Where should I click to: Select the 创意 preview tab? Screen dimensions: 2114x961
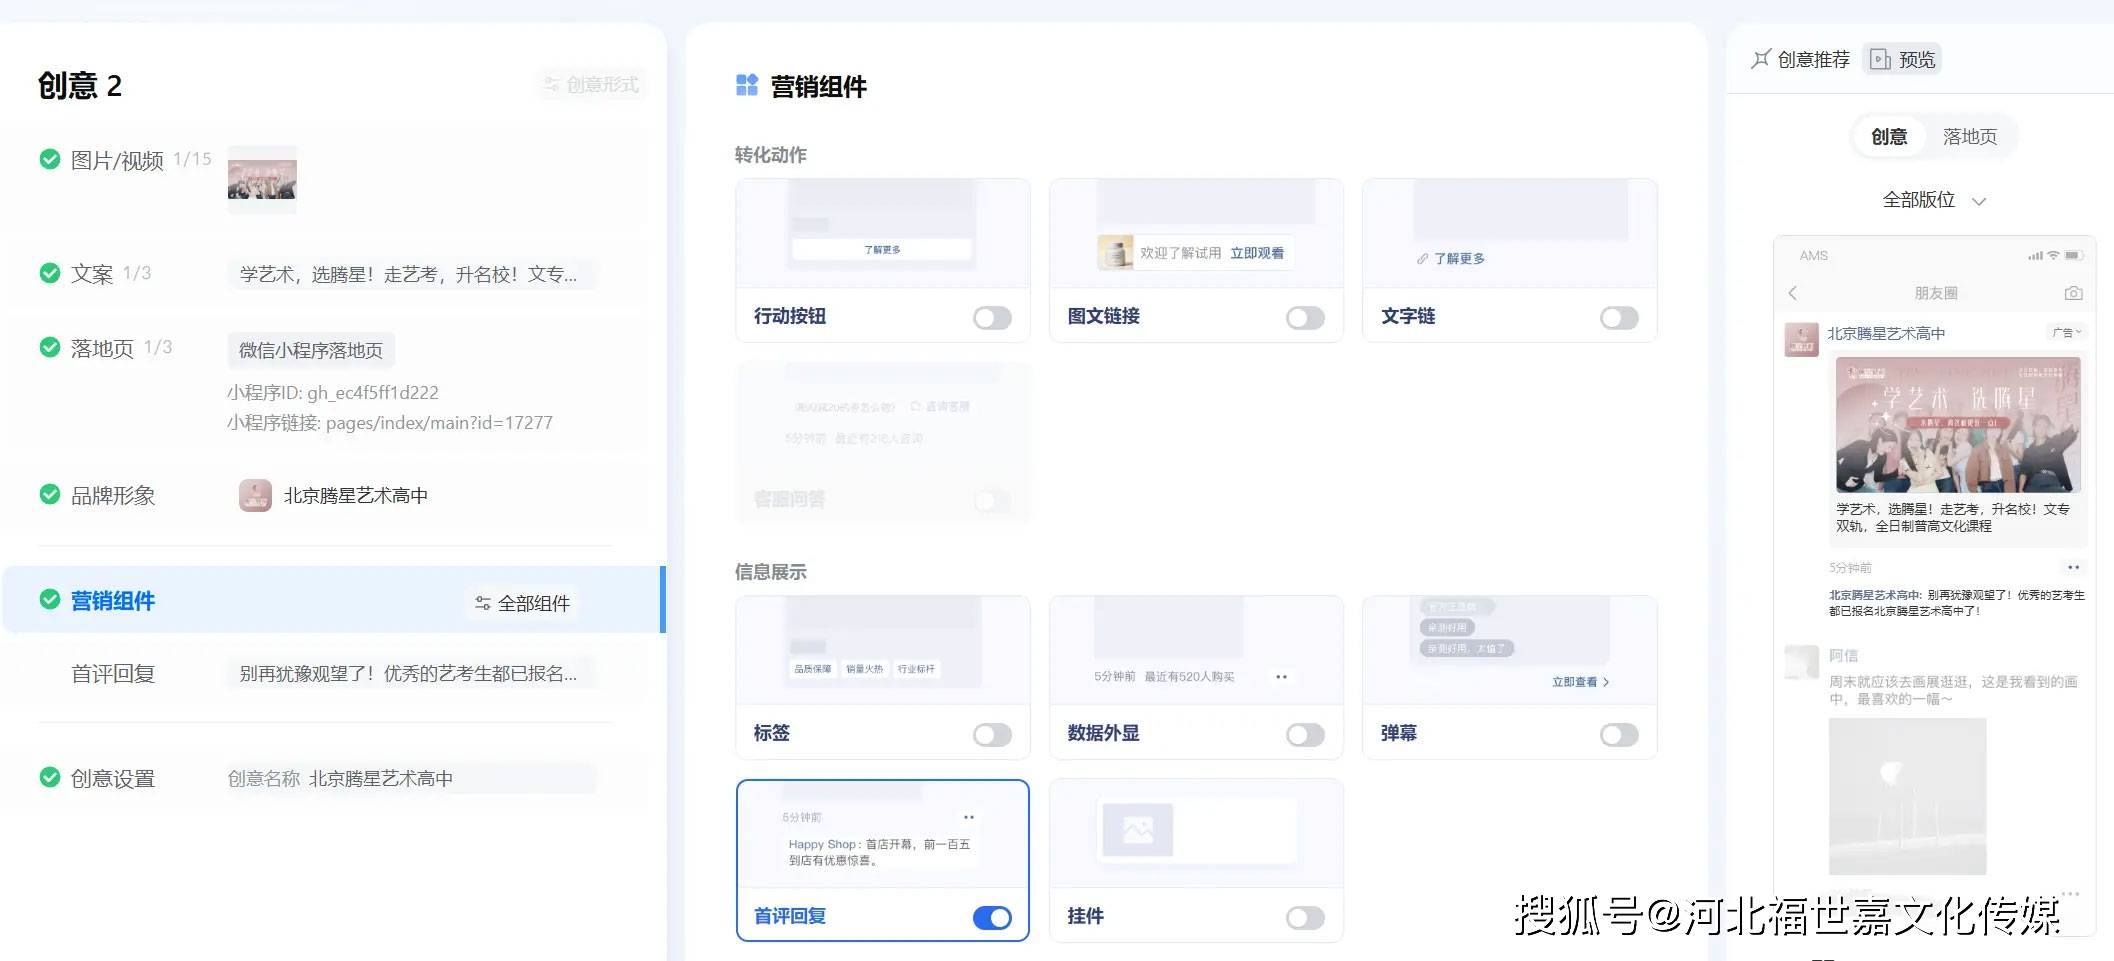pyautogui.click(x=1888, y=137)
